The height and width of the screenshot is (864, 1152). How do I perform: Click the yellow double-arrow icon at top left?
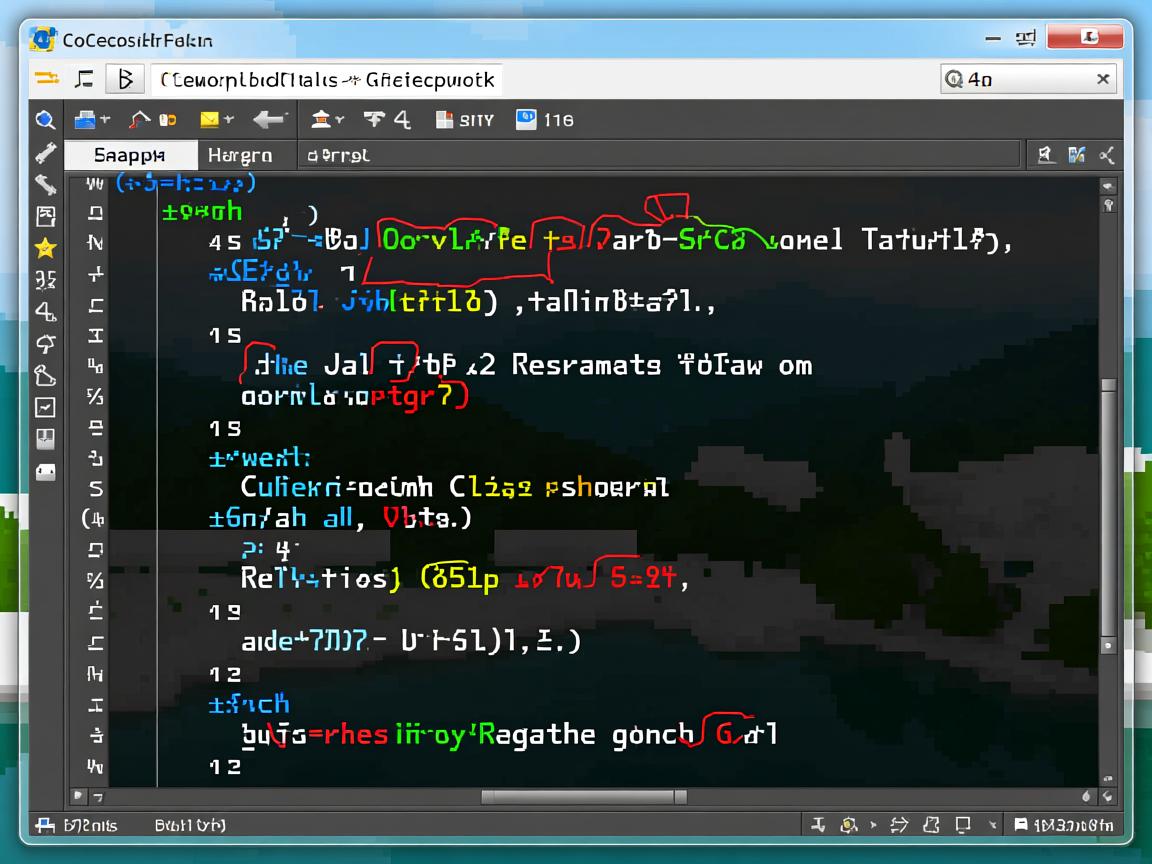coord(46,79)
